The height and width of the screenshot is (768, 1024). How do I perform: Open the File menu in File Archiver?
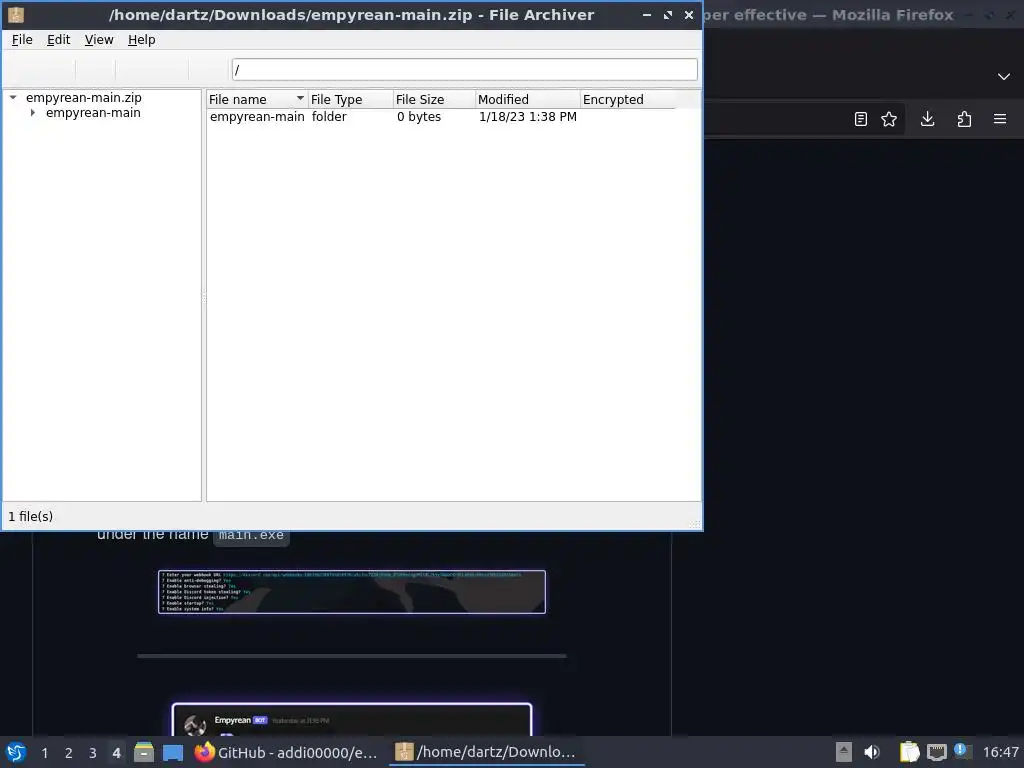click(22, 40)
